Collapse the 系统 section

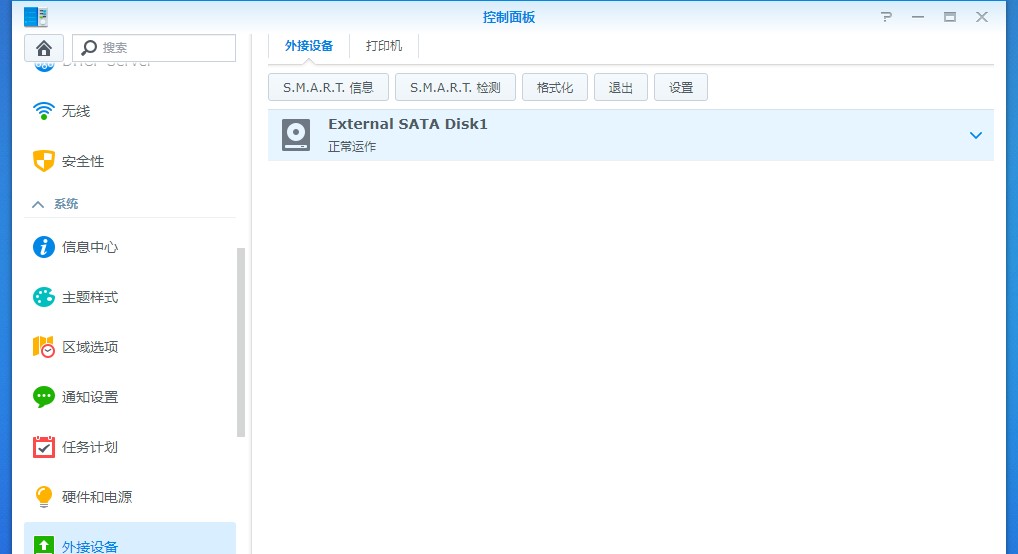point(38,204)
